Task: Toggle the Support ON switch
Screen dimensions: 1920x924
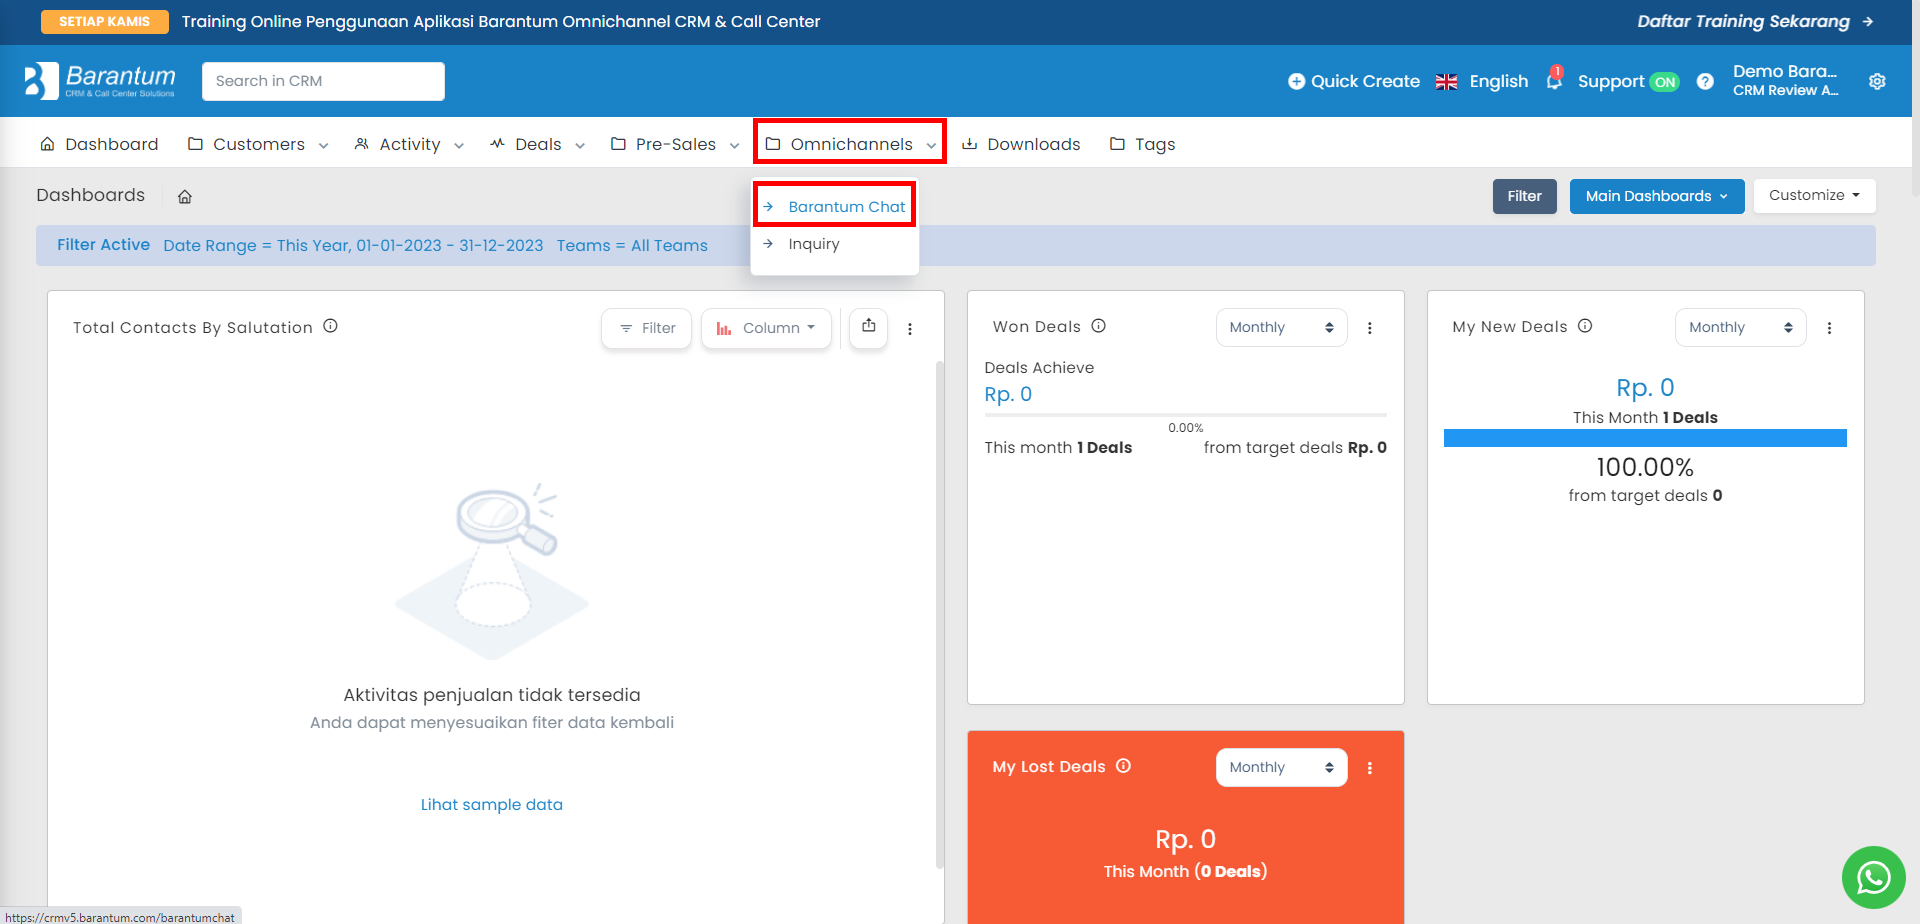Action: click(1664, 82)
